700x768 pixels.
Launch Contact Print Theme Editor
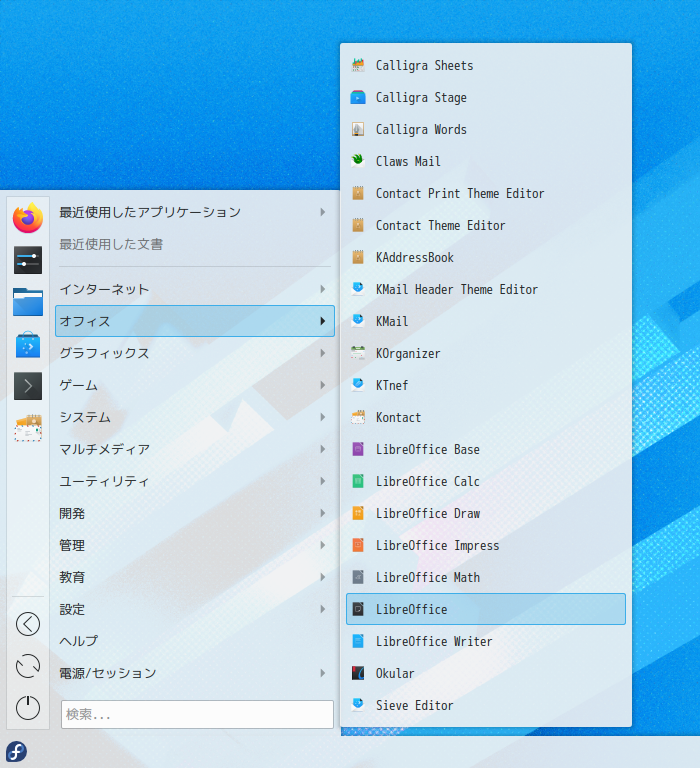click(486, 193)
